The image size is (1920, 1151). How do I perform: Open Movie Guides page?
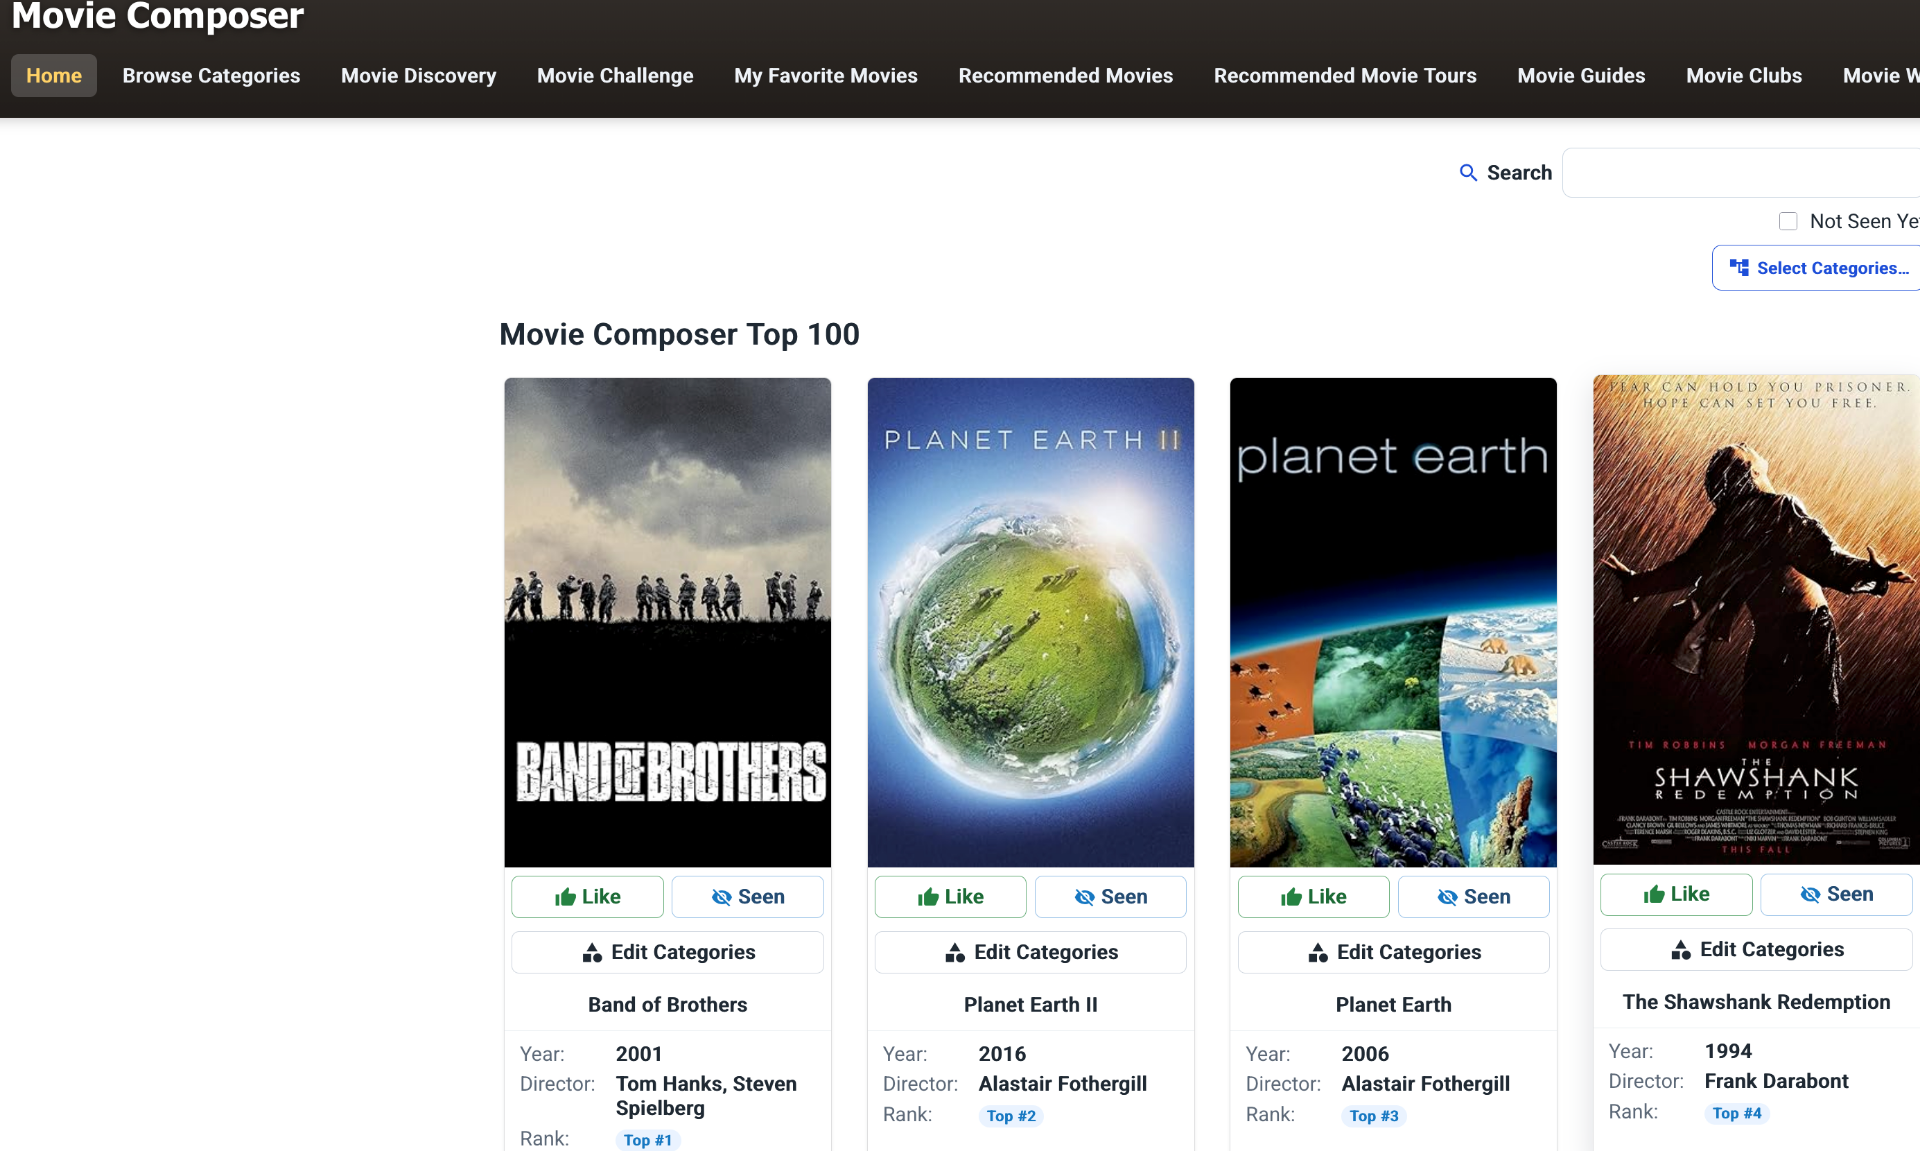1581,75
